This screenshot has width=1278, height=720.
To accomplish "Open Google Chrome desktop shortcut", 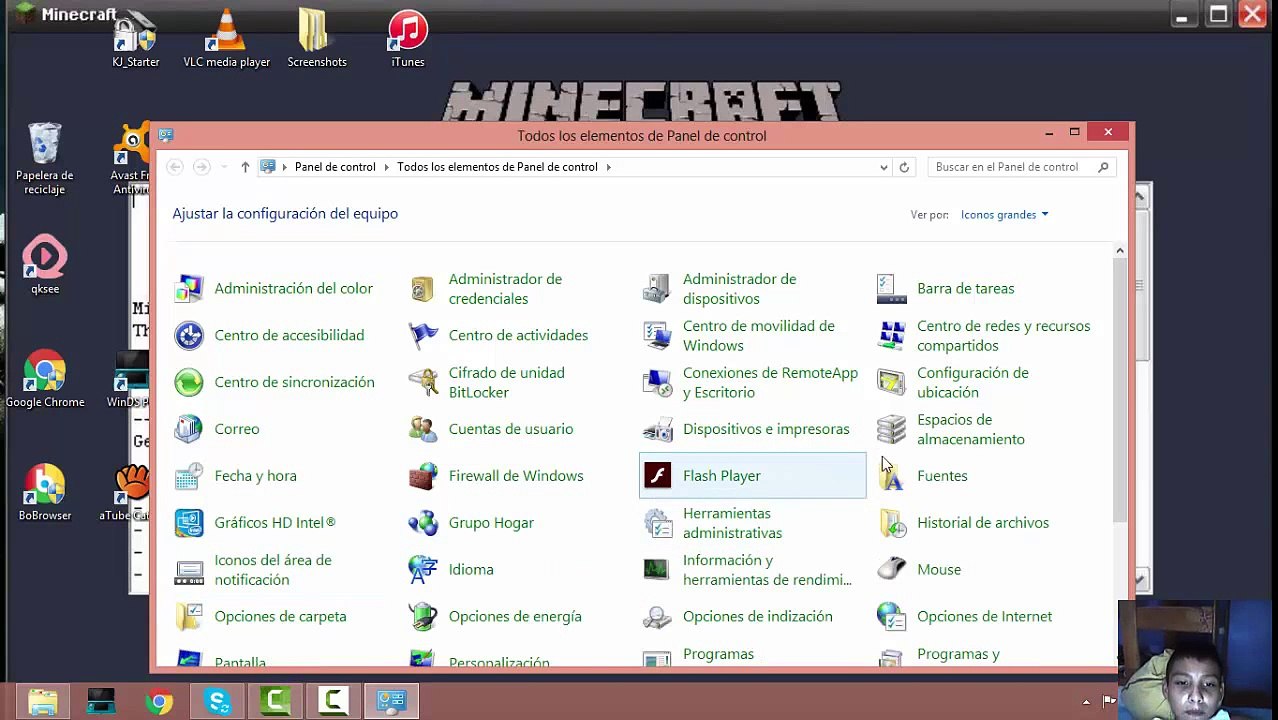I will tap(45, 380).
